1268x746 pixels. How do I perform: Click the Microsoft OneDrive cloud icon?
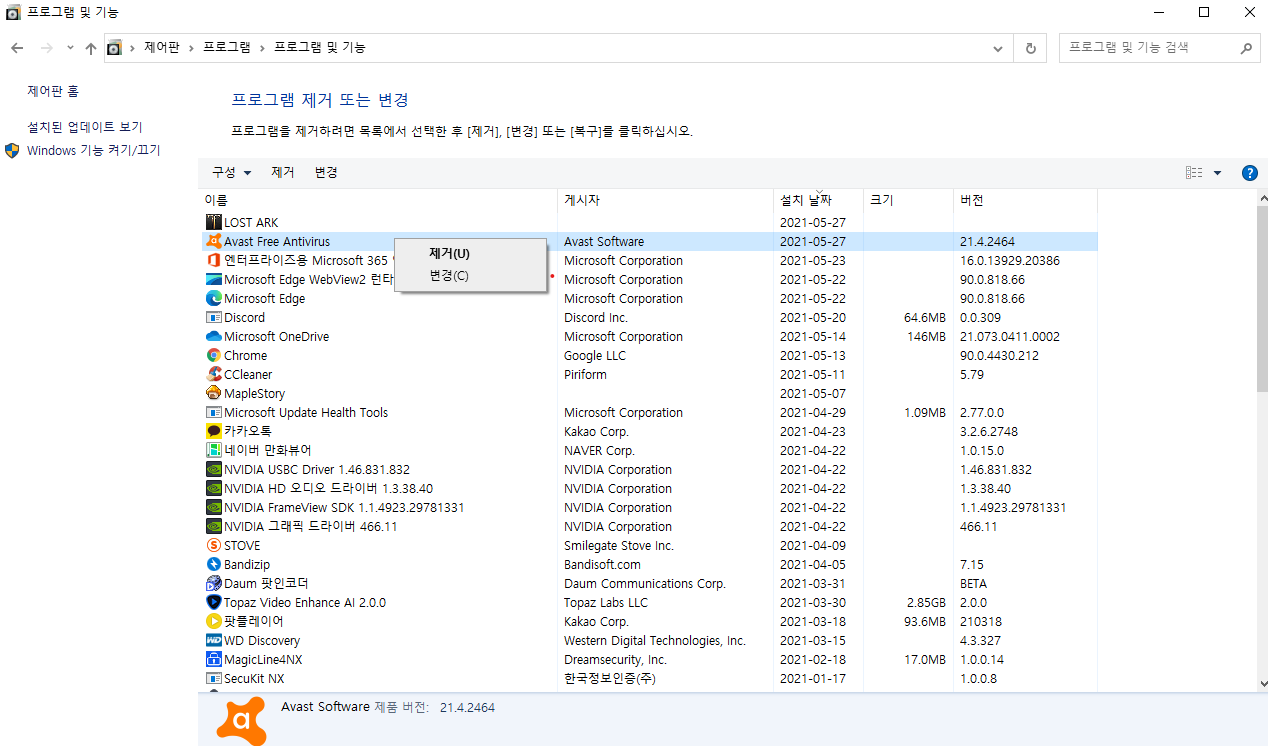213,336
